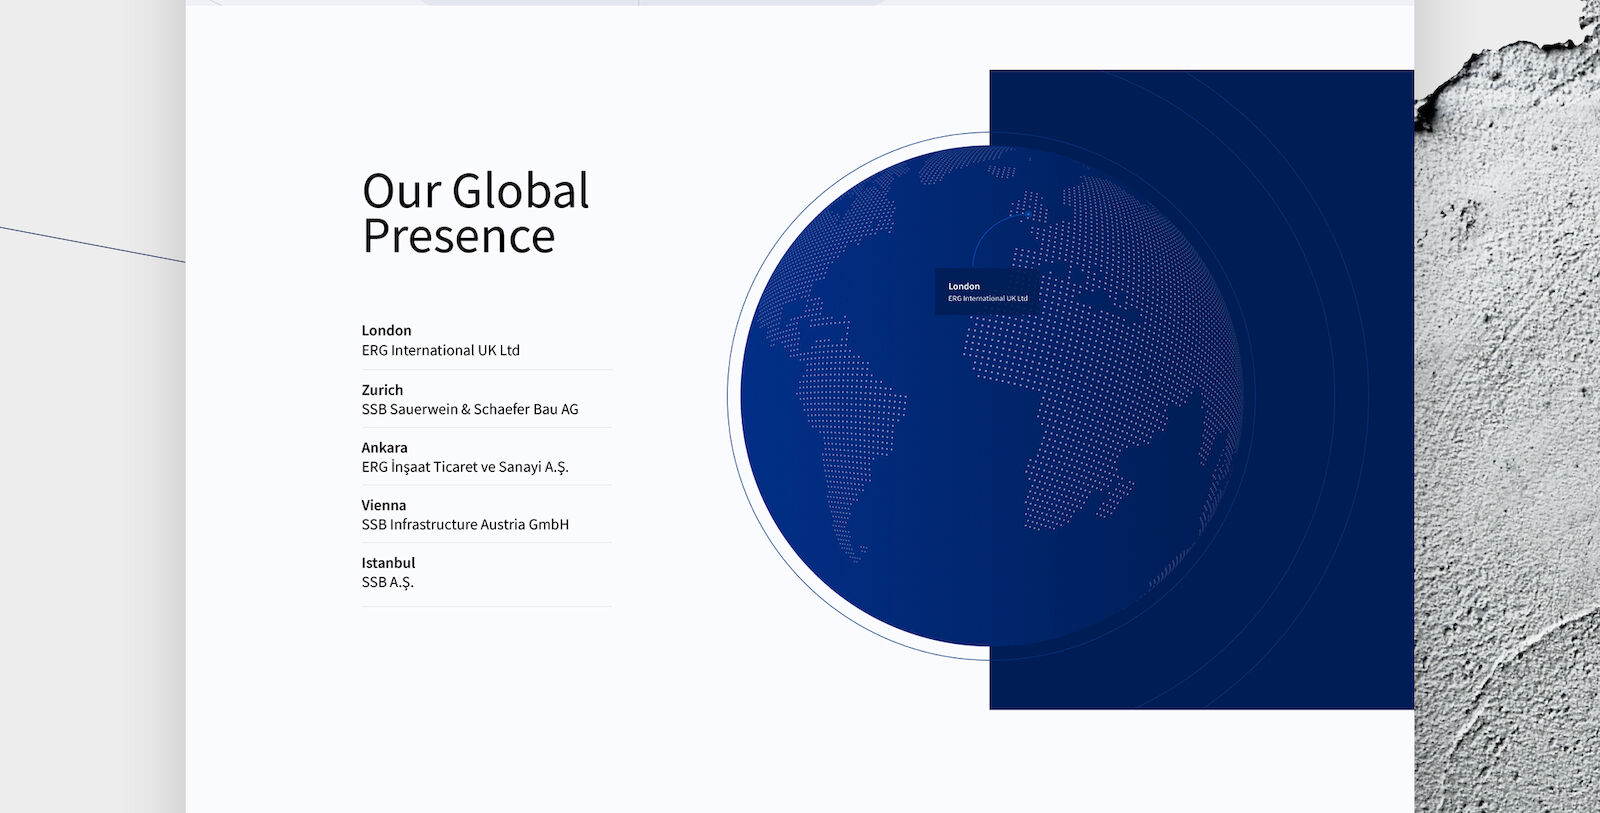Click the Atlantic Ocean area on the globe
The image size is (1600, 813).
click(x=930, y=400)
